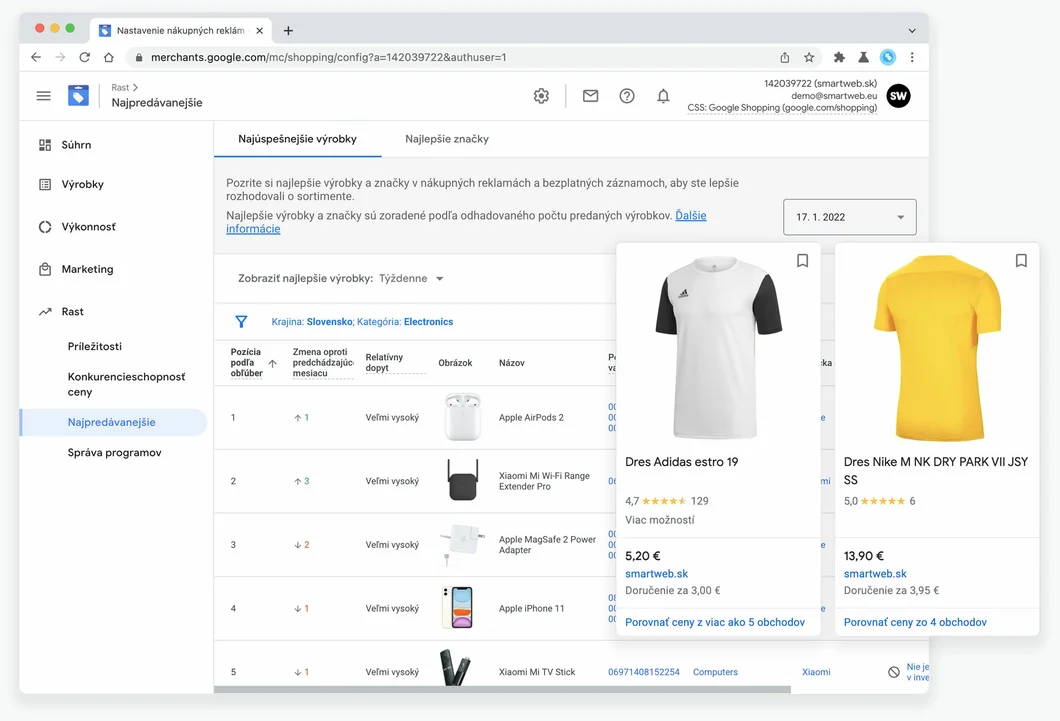Viewport: 1060px width, 721px height.
Task: Open the Týždenne period dropdown
Action: click(x=411, y=278)
